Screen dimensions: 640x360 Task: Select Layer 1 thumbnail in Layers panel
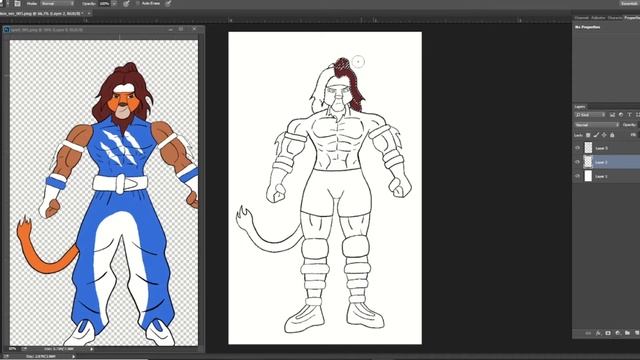pyautogui.click(x=588, y=176)
